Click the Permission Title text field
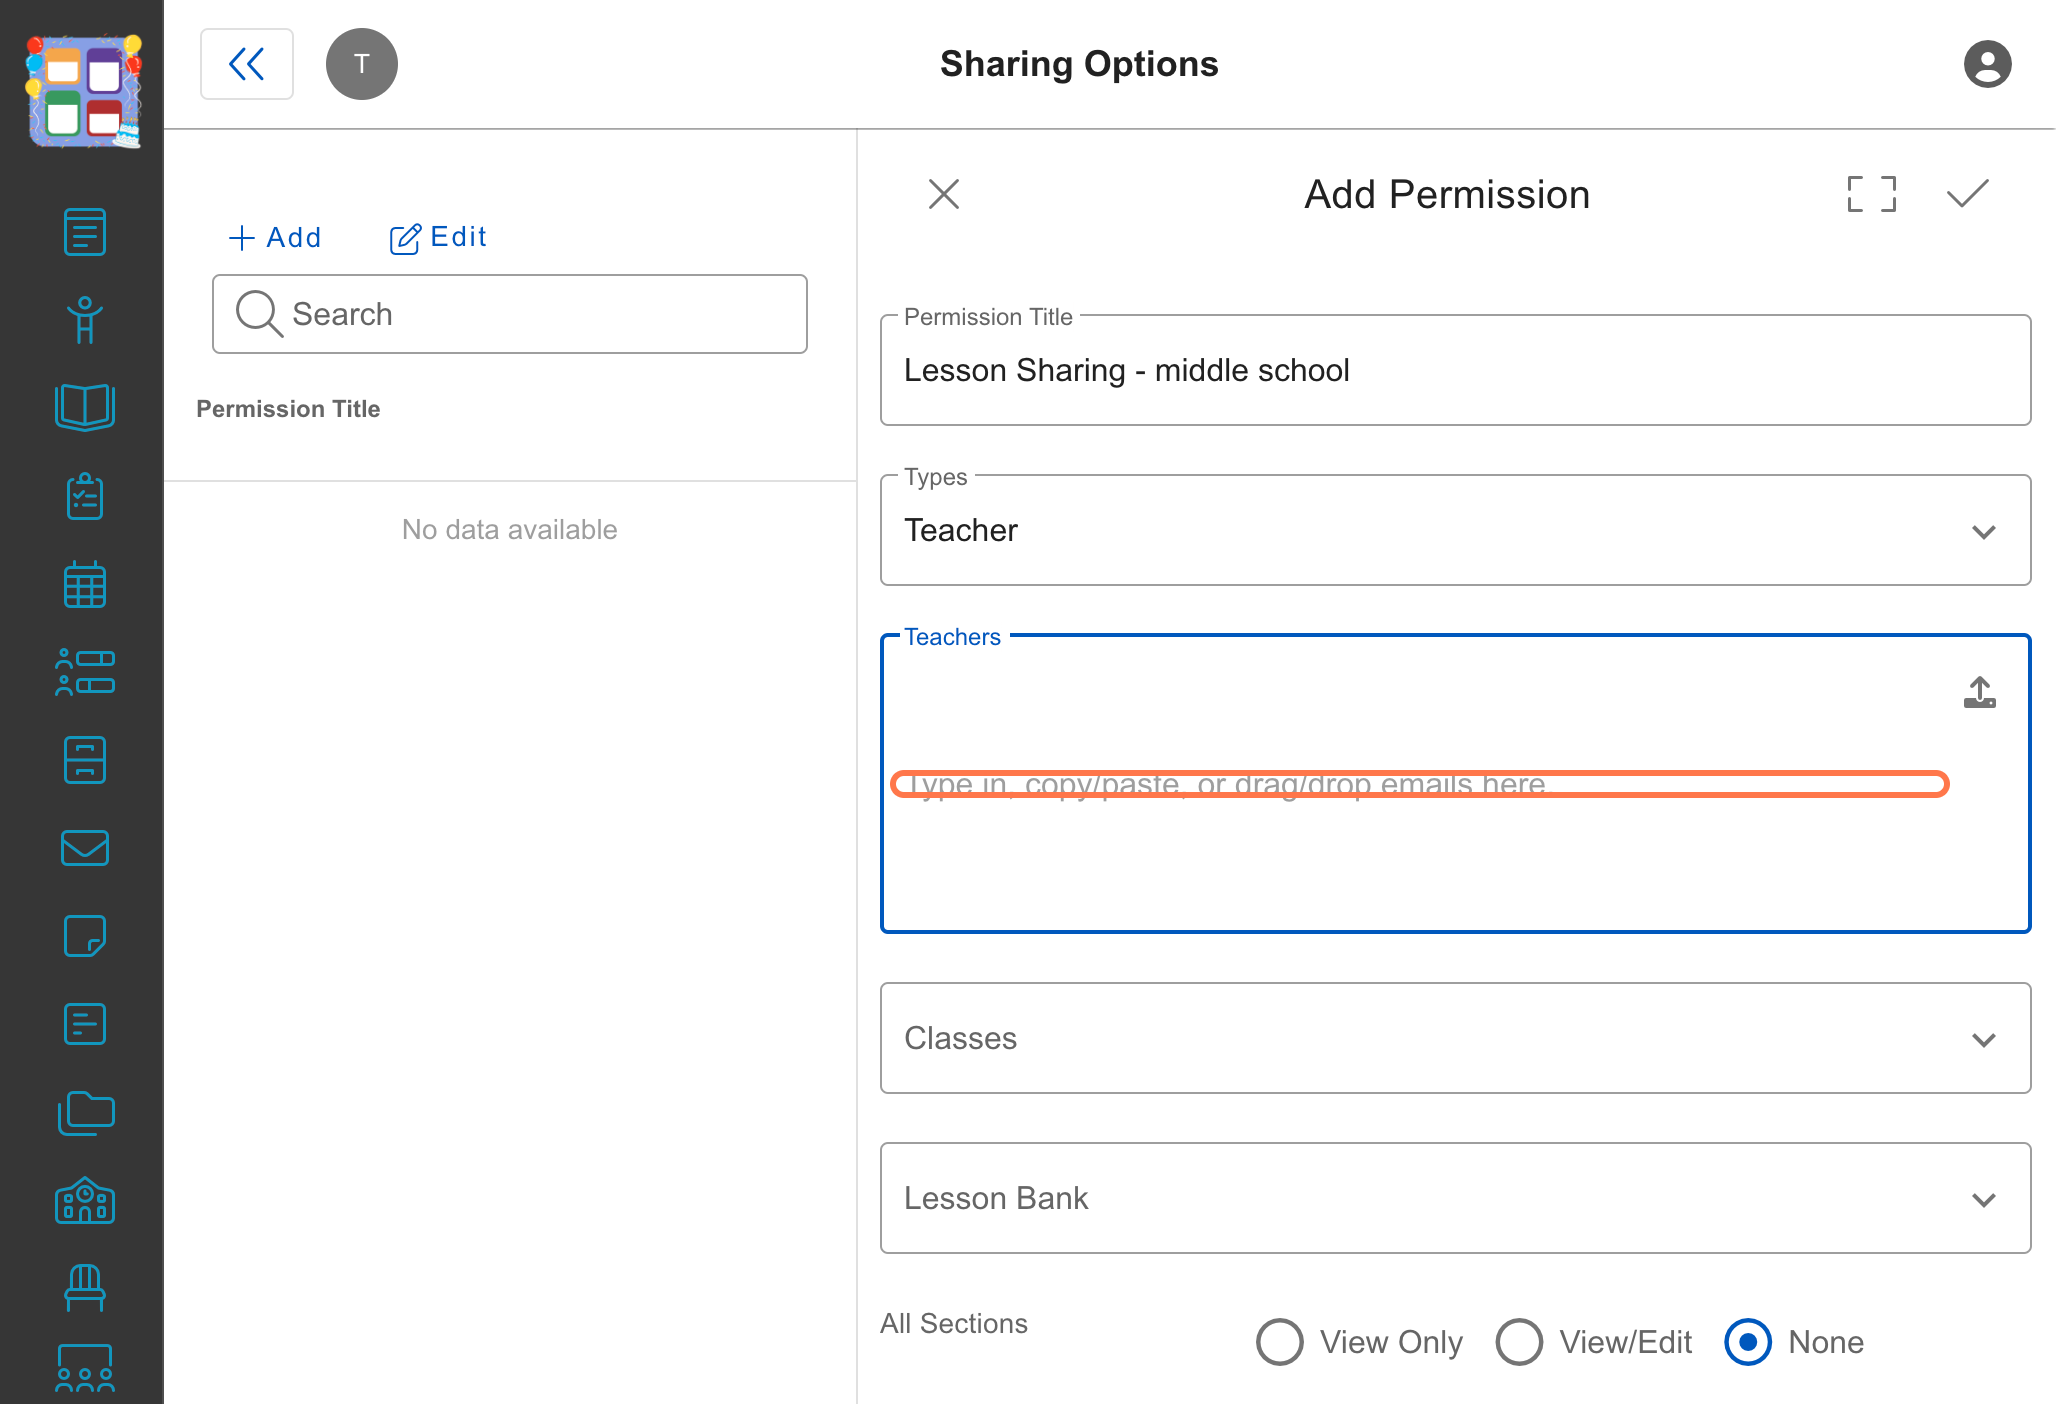This screenshot has width=2056, height=1404. point(1455,370)
